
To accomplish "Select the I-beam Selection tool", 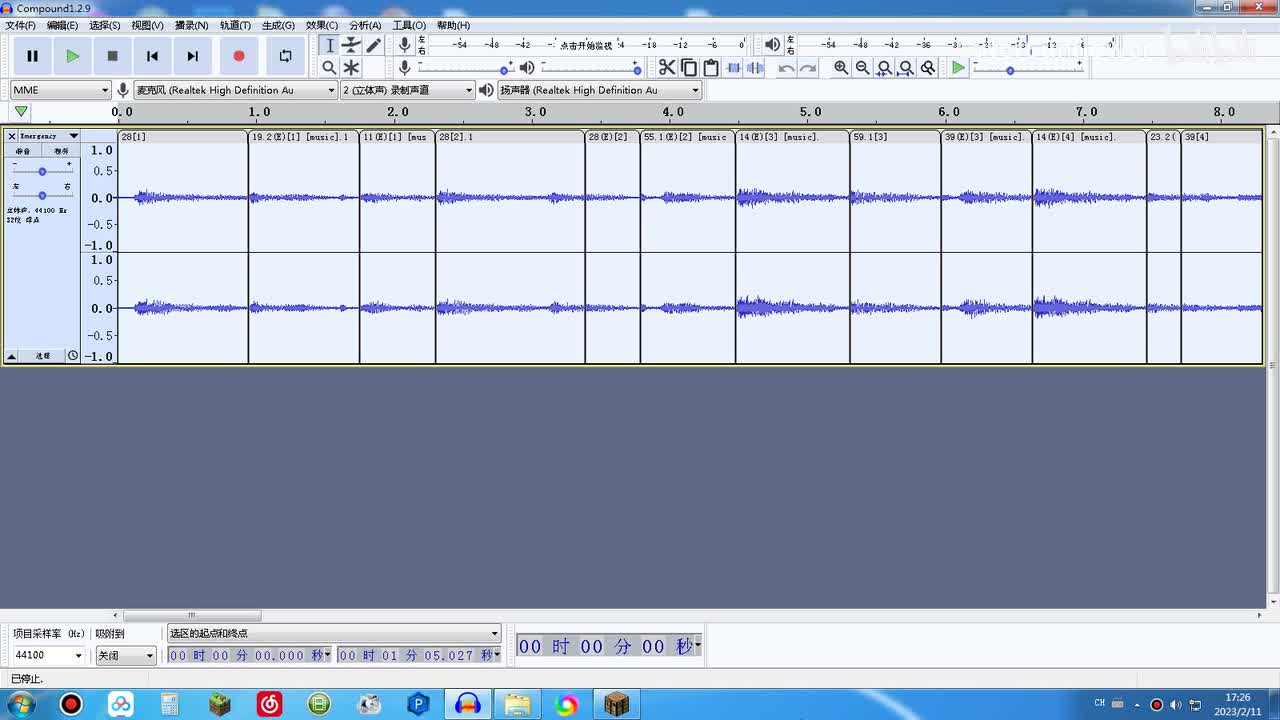I will tap(329, 45).
